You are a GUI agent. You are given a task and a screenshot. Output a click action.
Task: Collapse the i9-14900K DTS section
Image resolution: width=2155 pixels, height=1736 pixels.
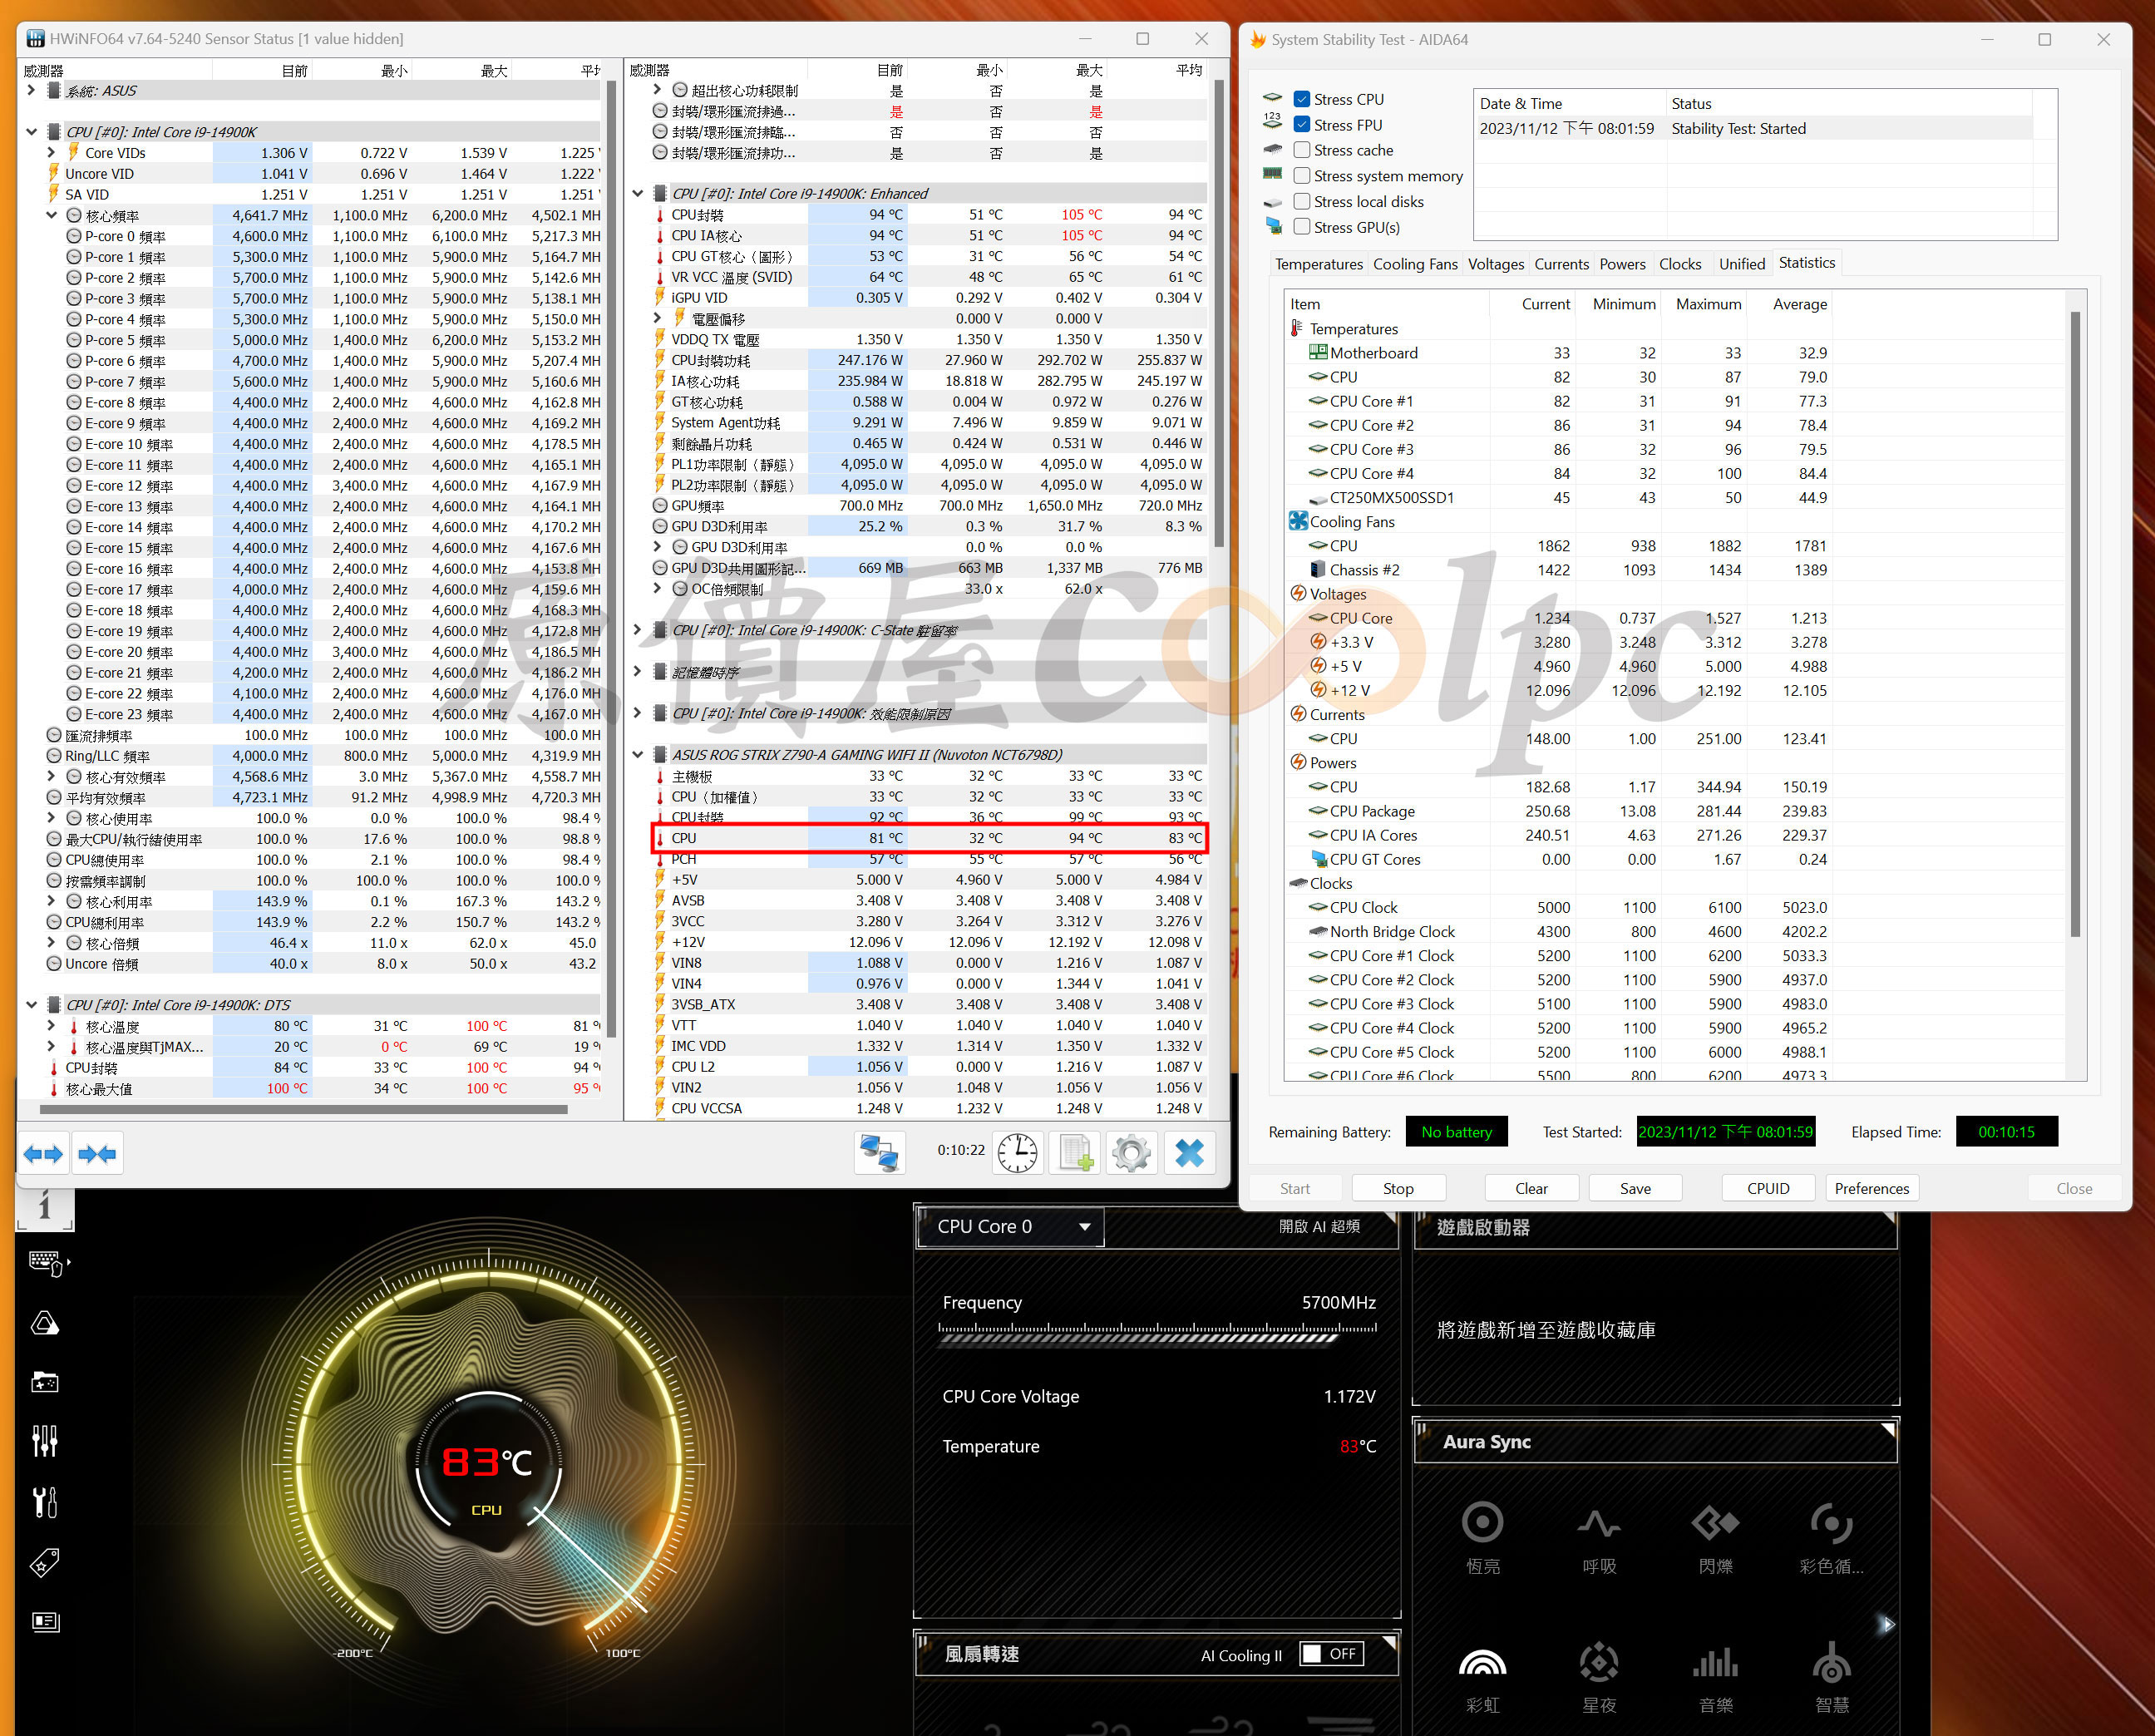coord(31,1005)
